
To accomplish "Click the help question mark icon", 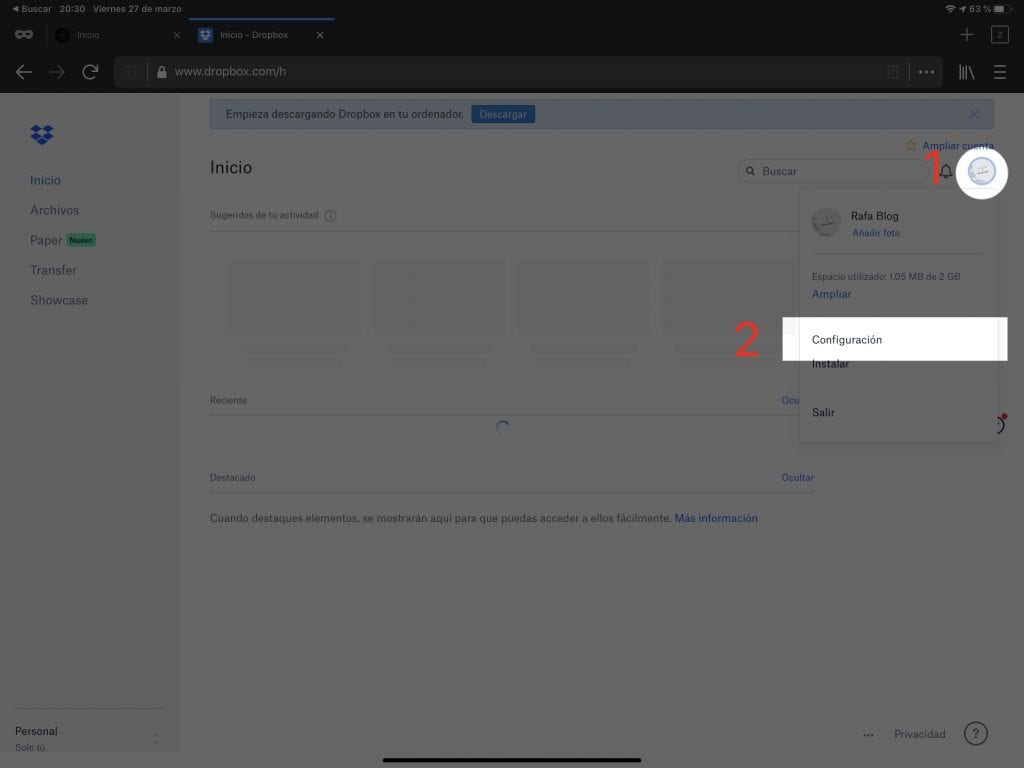I will pos(975,734).
